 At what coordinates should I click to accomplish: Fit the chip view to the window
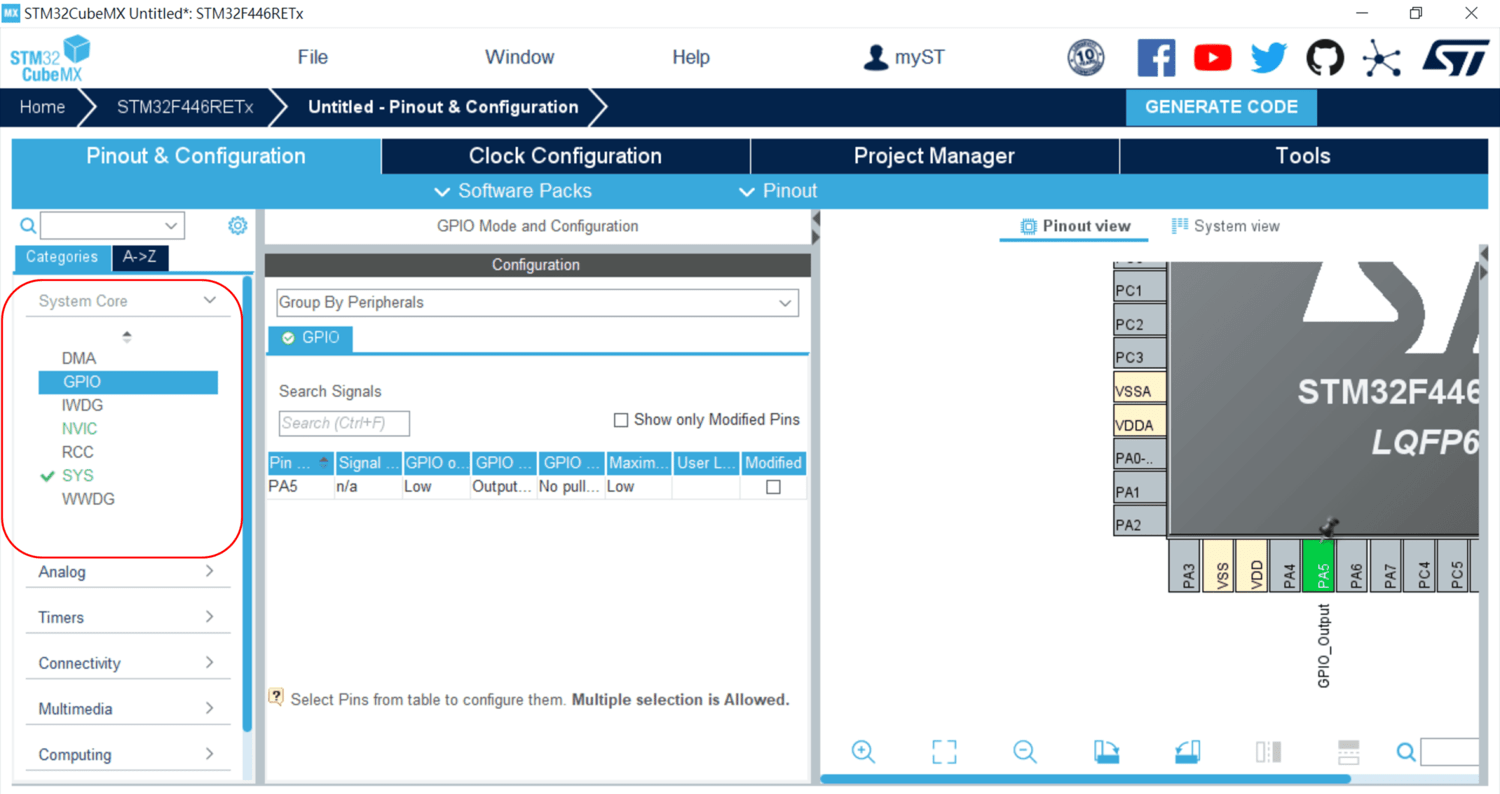(x=944, y=751)
